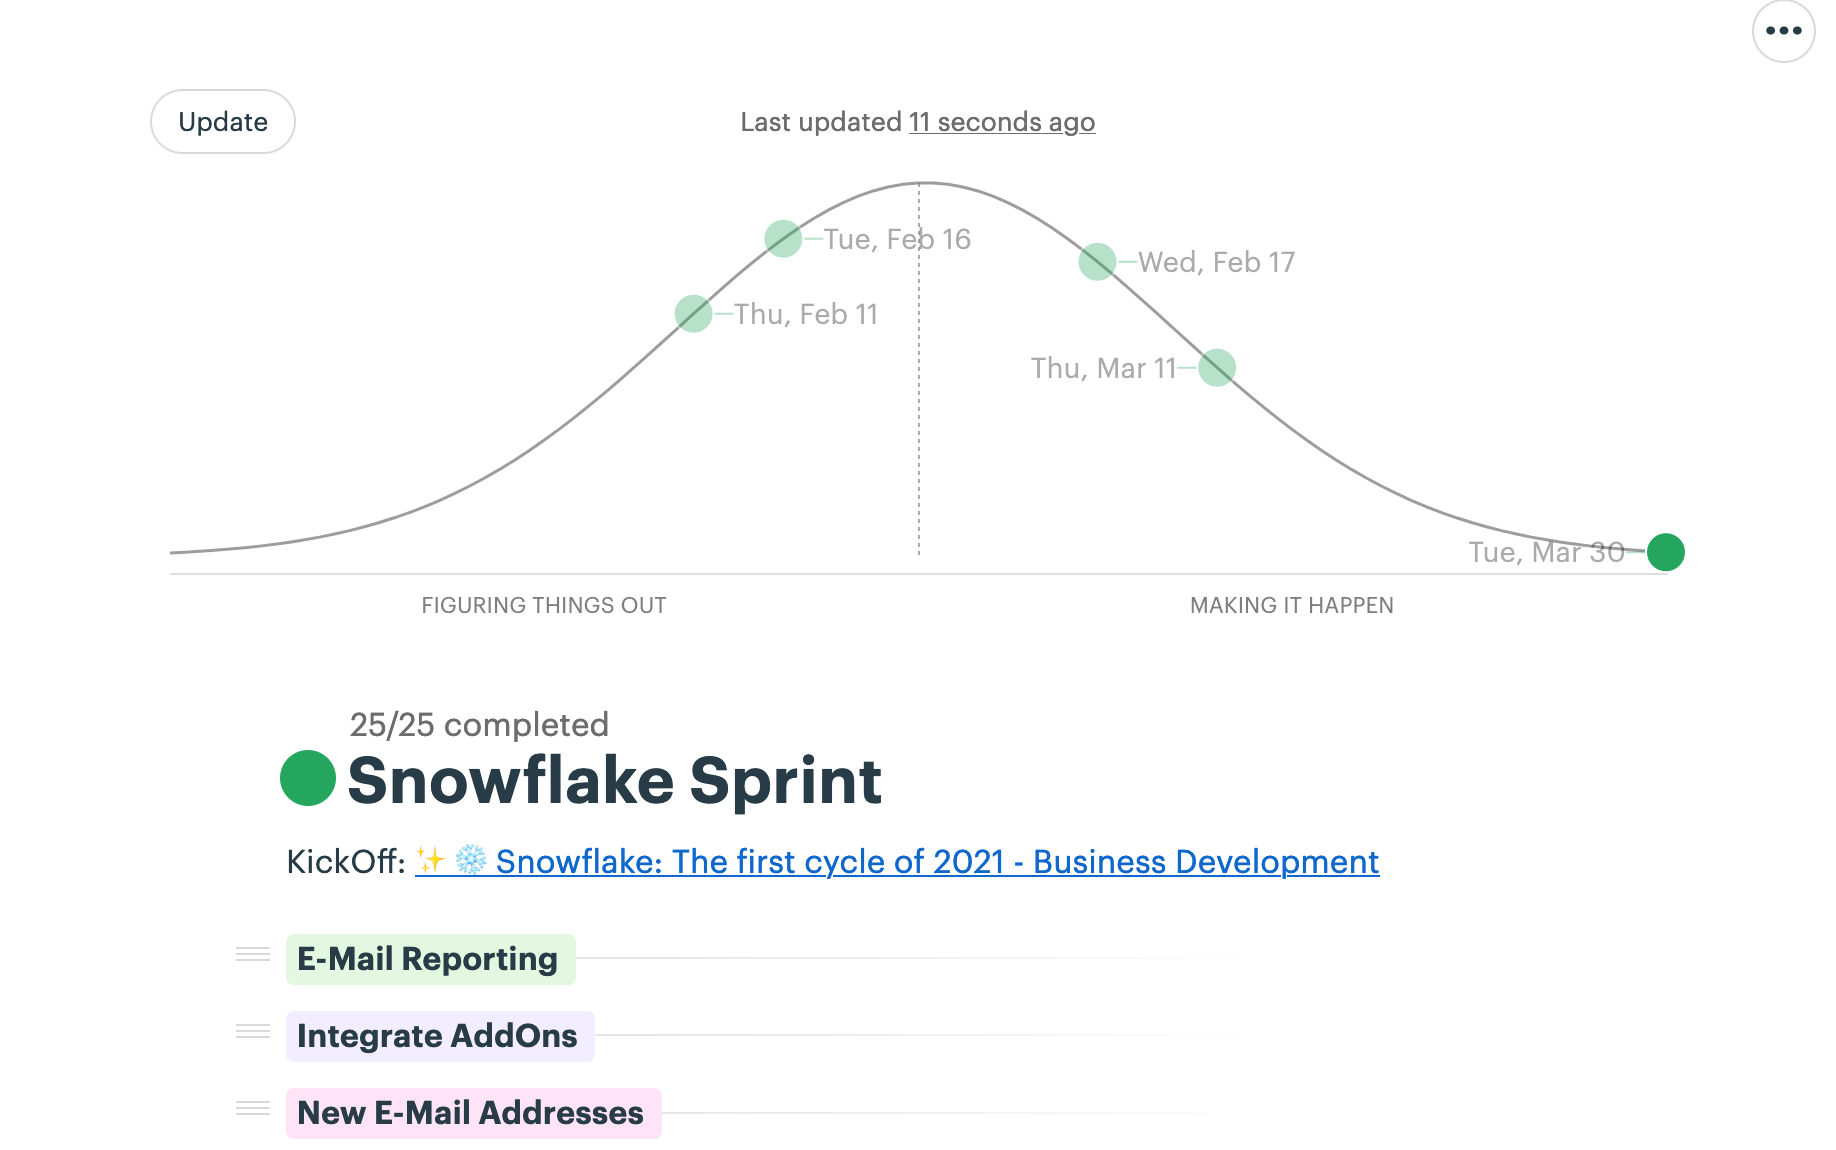
Task: Click the snowflake emoji in the KickOff link
Action: click(471, 860)
